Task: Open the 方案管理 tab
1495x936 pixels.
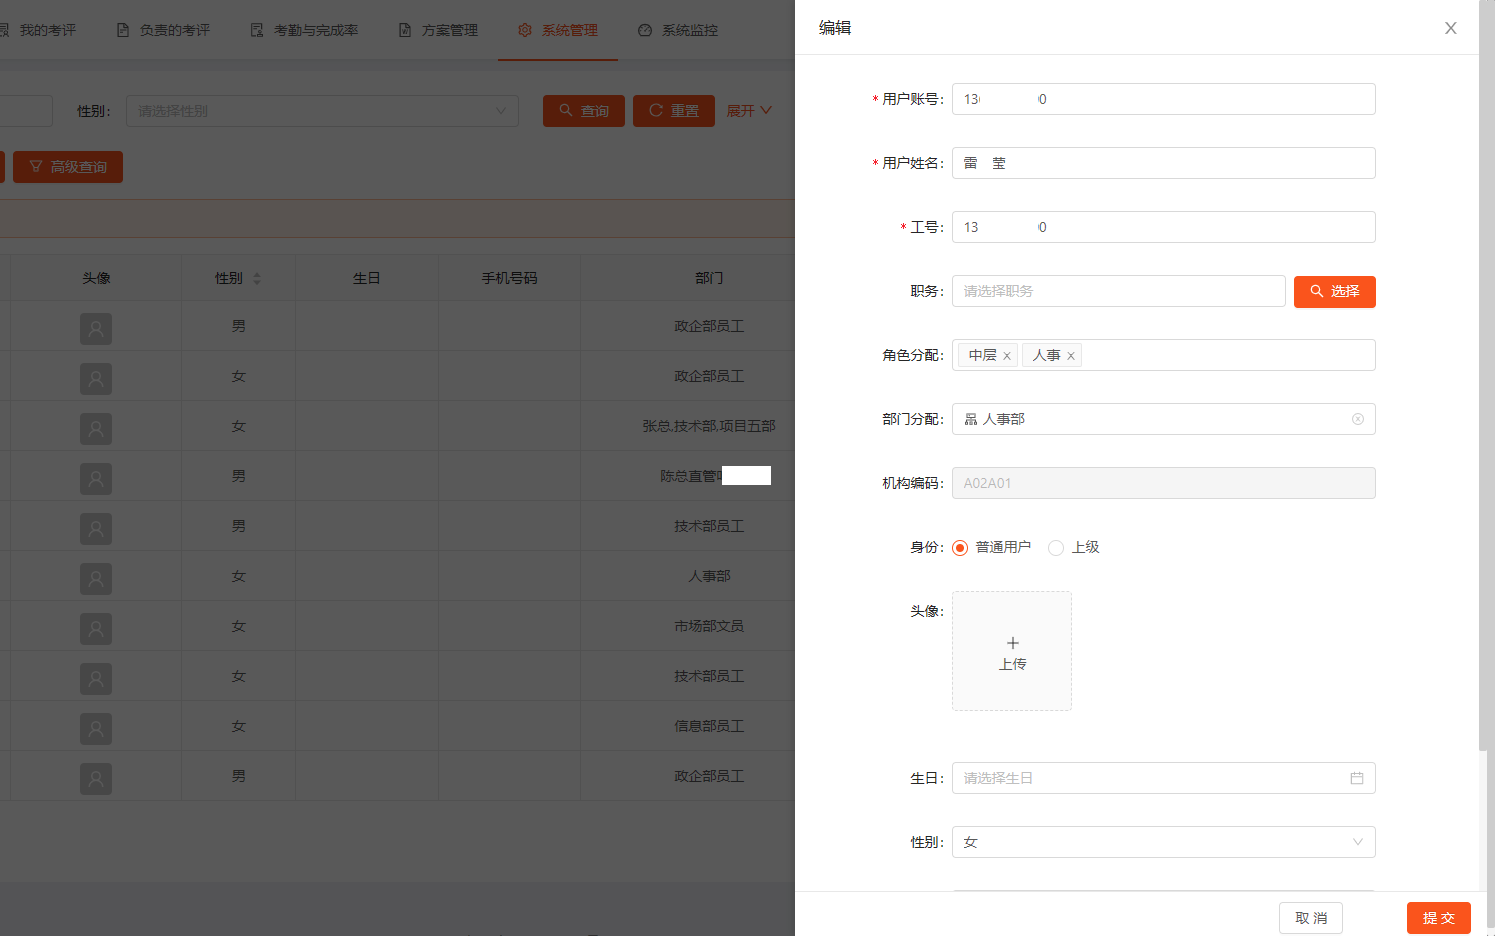Action: click(x=438, y=30)
